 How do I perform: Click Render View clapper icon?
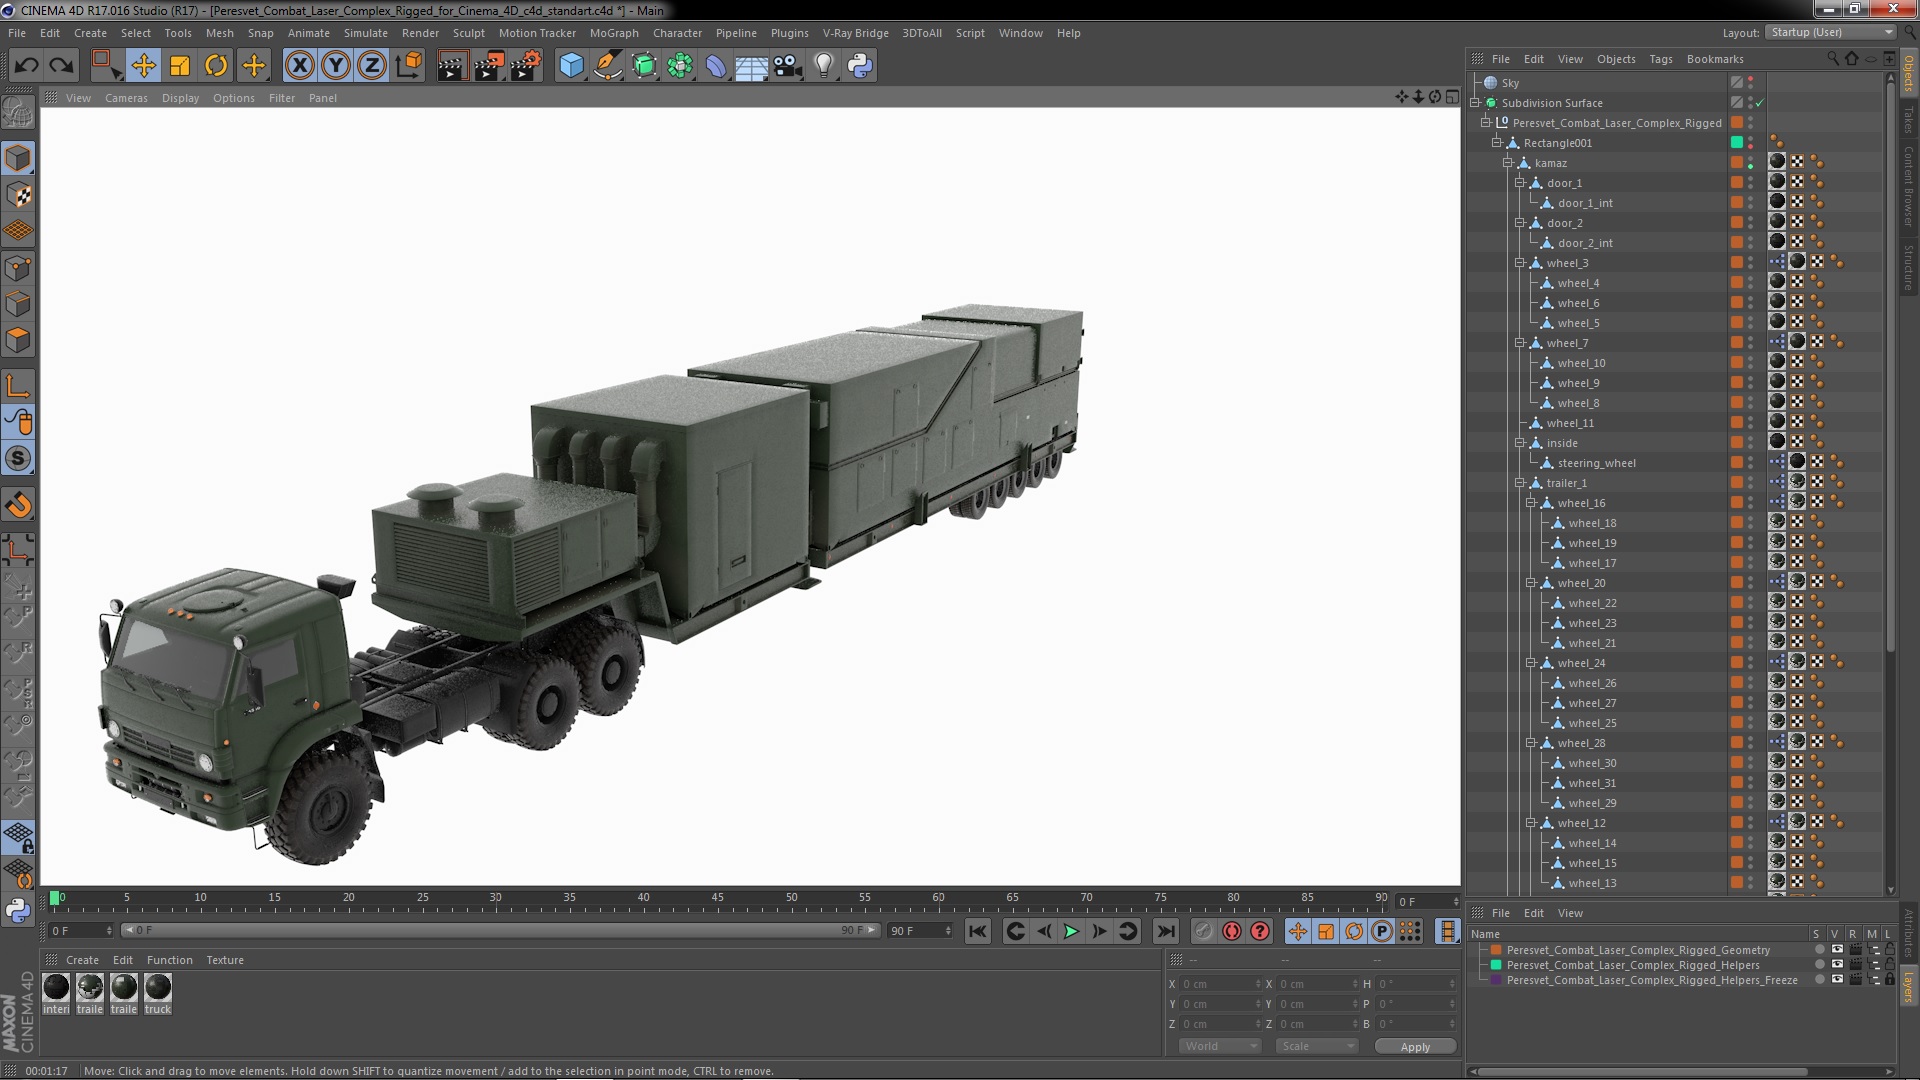point(451,66)
